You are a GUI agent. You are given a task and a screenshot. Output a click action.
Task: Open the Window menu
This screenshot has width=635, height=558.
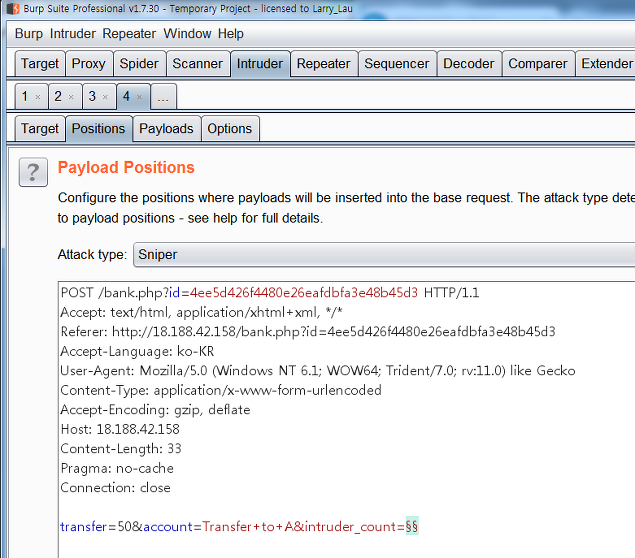[x=188, y=34]
